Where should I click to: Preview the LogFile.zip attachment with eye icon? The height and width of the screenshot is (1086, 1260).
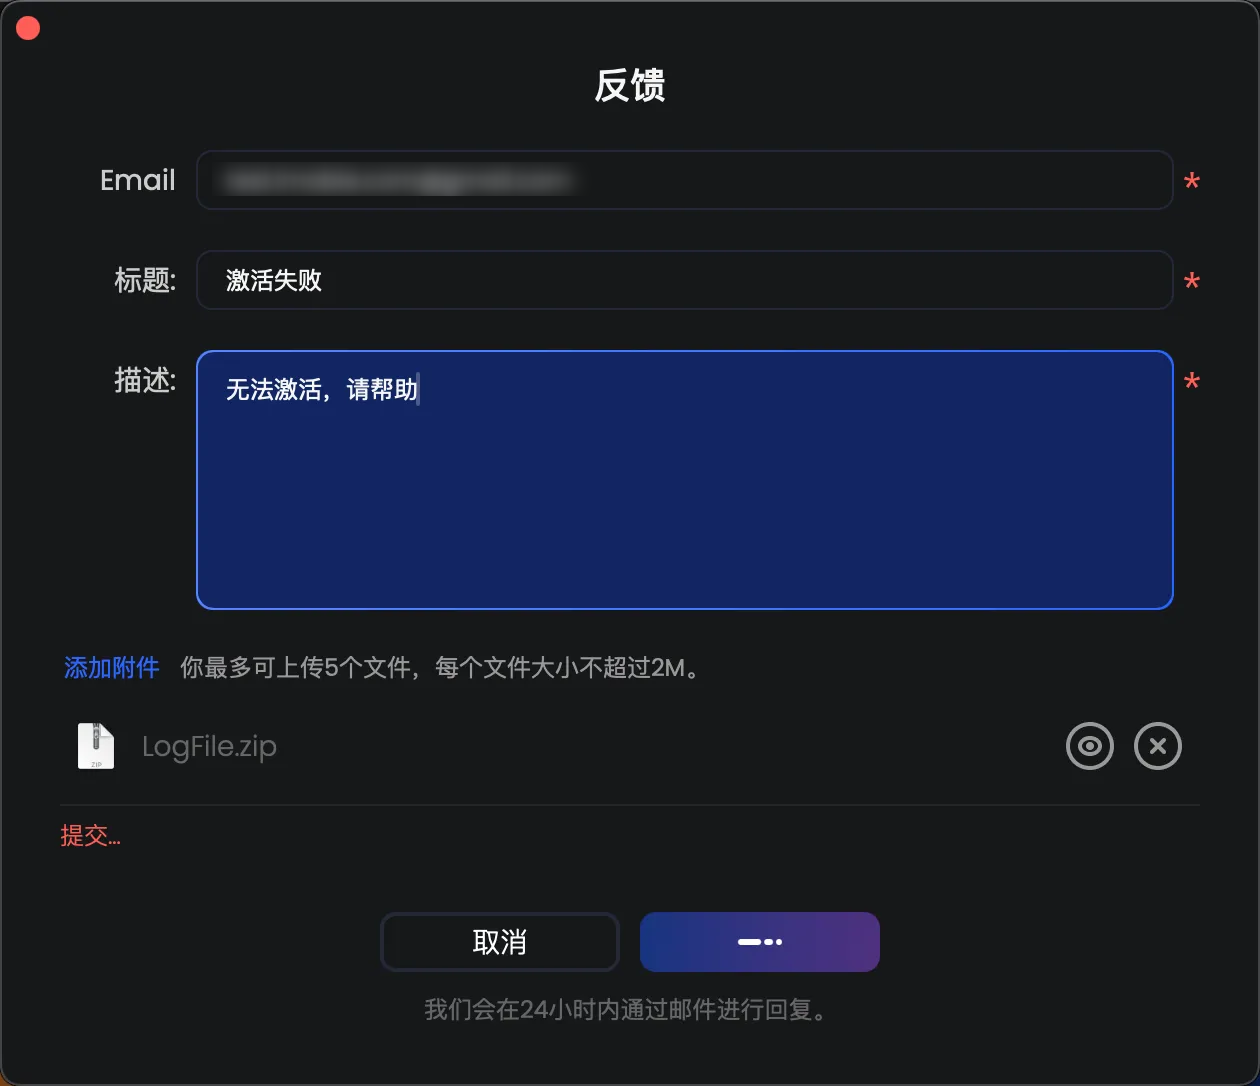coord(1089,746)
